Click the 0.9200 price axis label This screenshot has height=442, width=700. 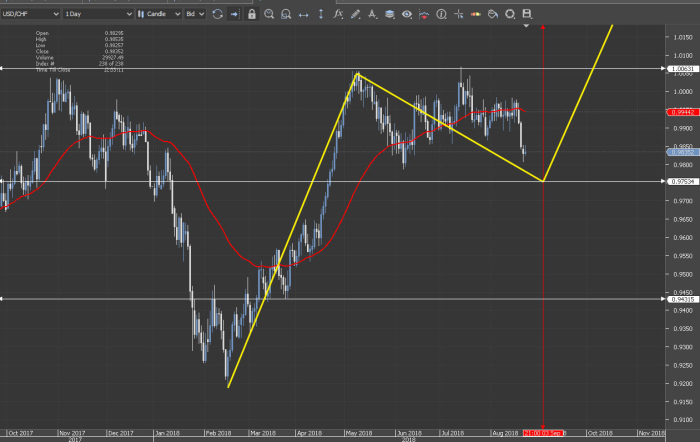(683, 384)
